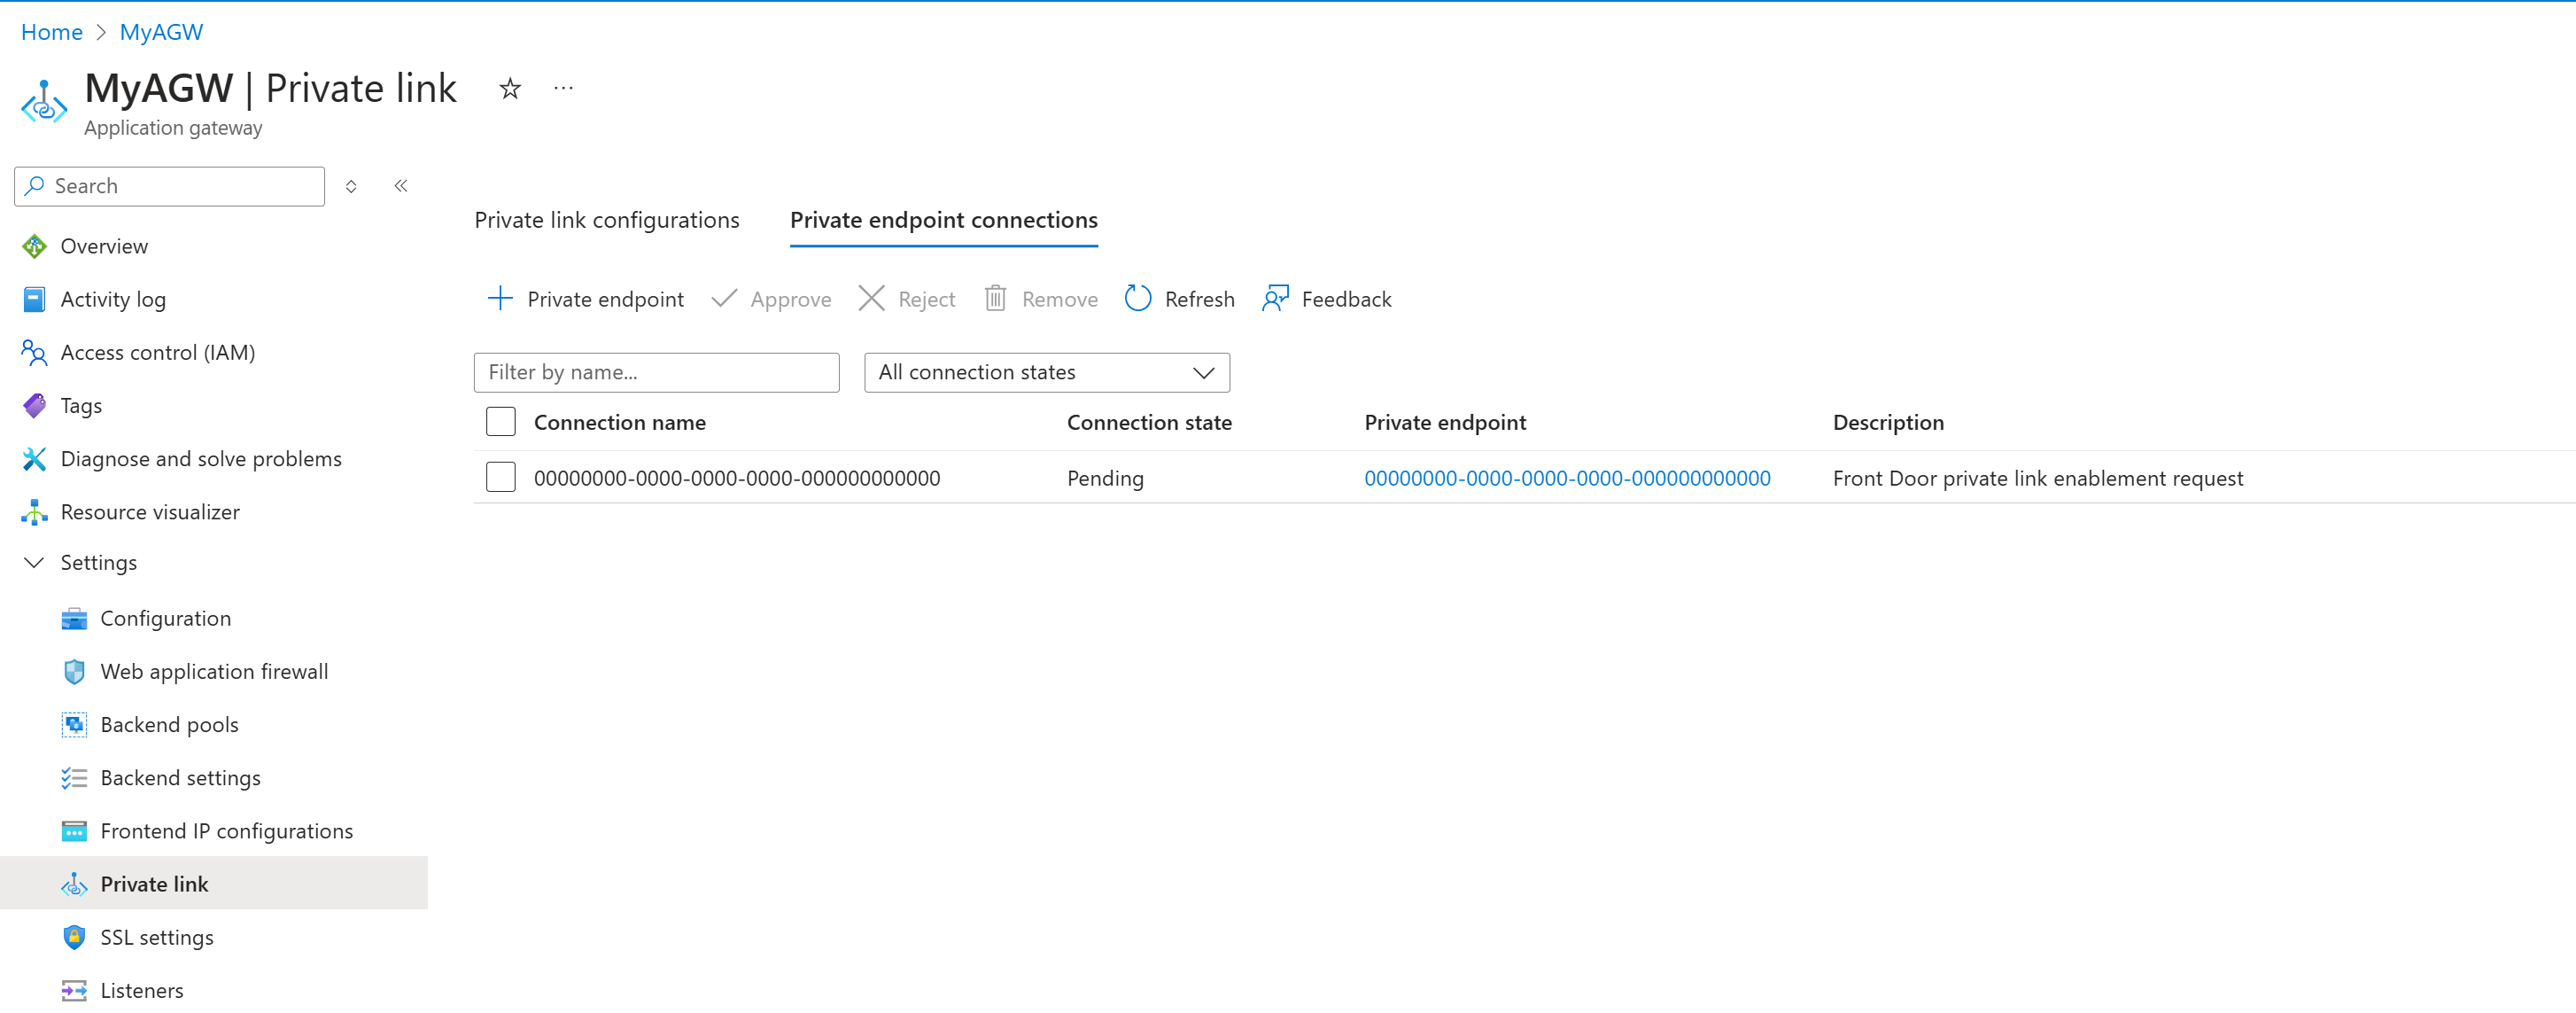
Task: Toggle the header row select all checkbox
Action: point(501,423)
